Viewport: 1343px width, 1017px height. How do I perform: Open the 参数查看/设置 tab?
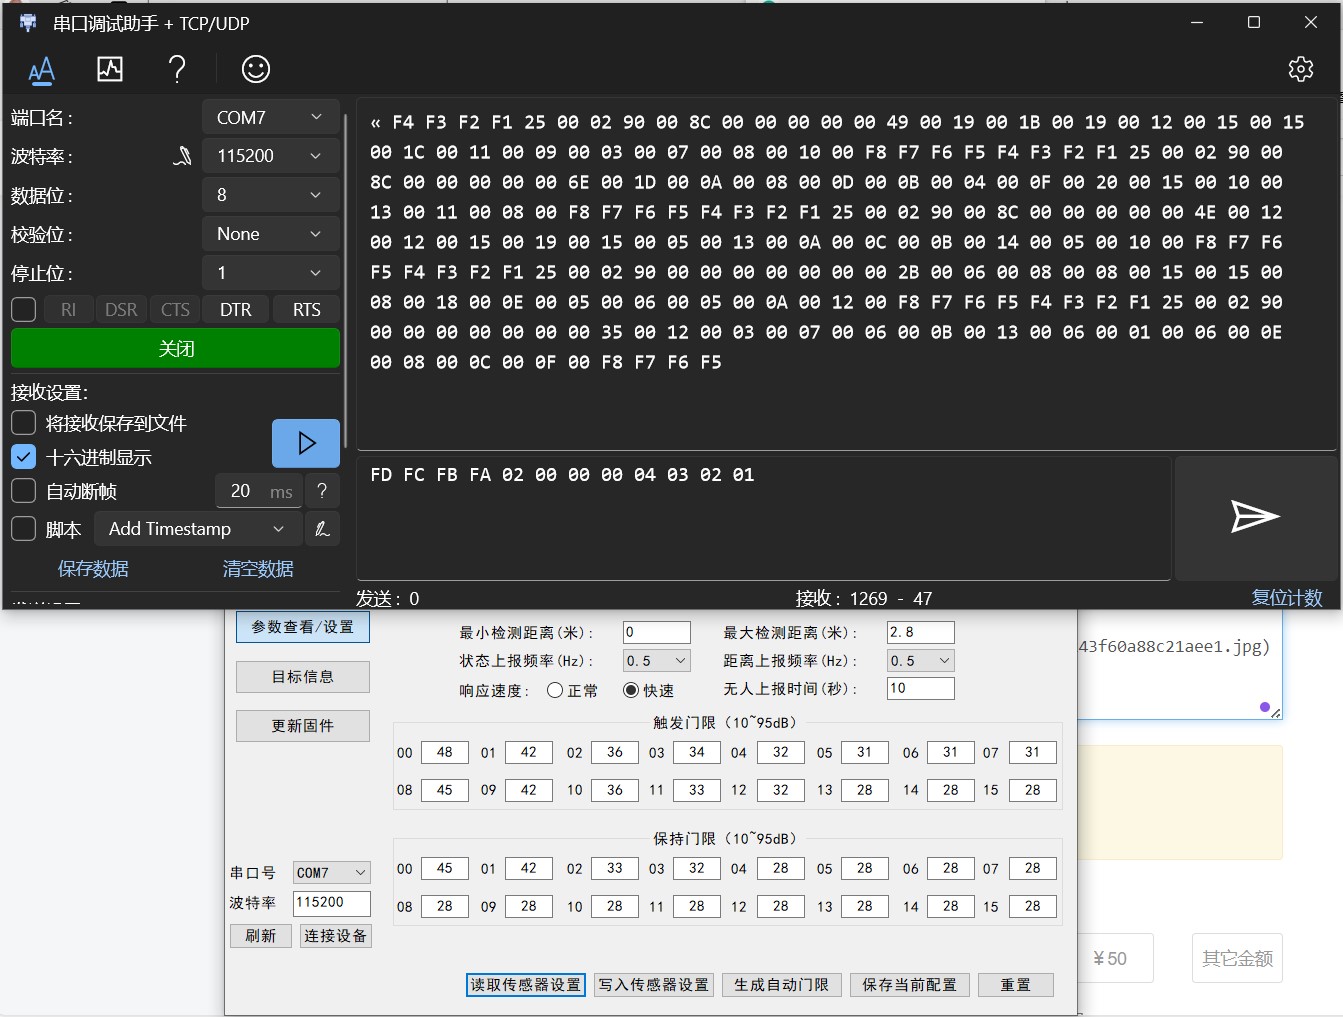(x=303, y=627)
